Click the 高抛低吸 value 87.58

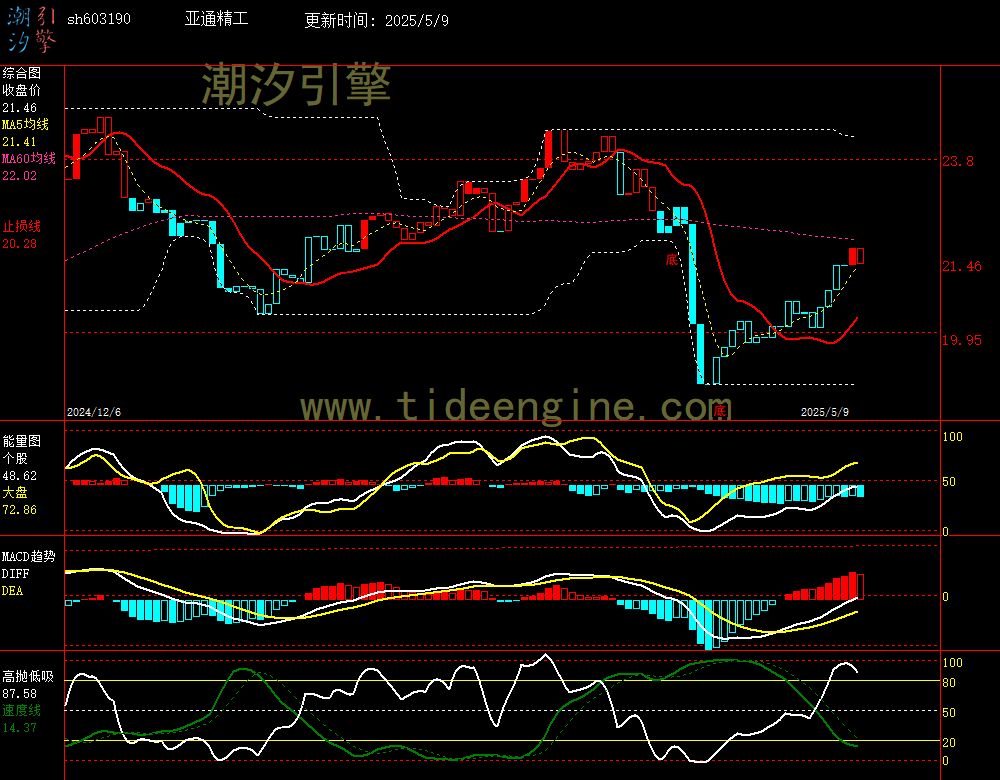20,694
